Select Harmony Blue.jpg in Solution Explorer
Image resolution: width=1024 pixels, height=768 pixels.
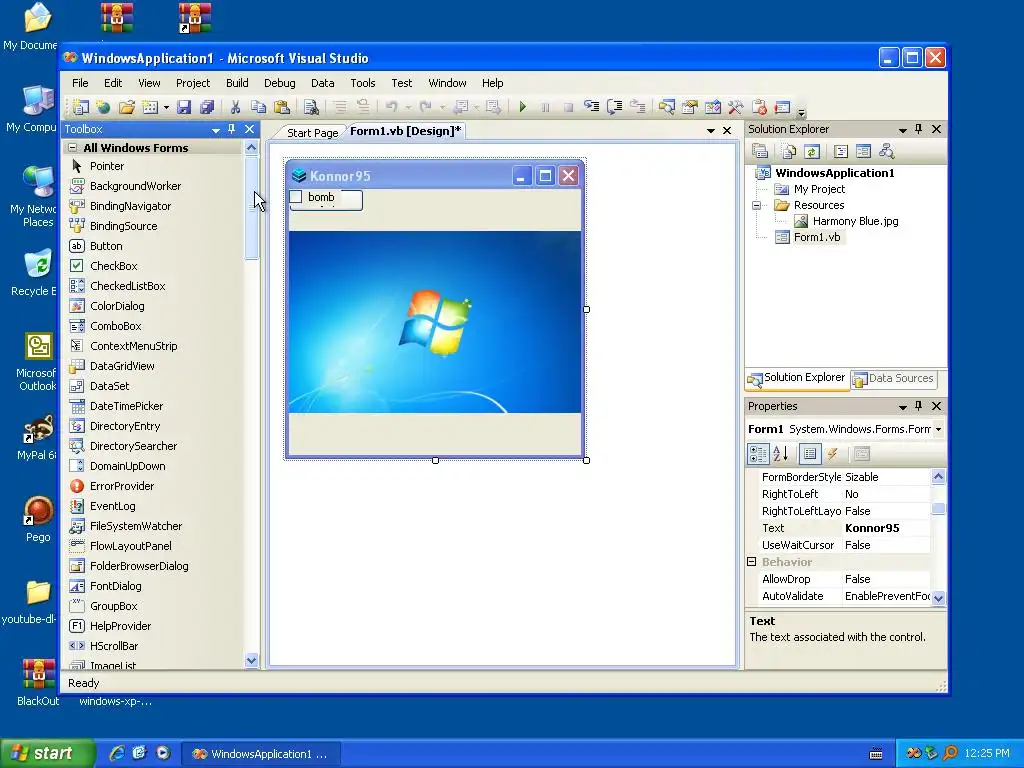[855, 221]
